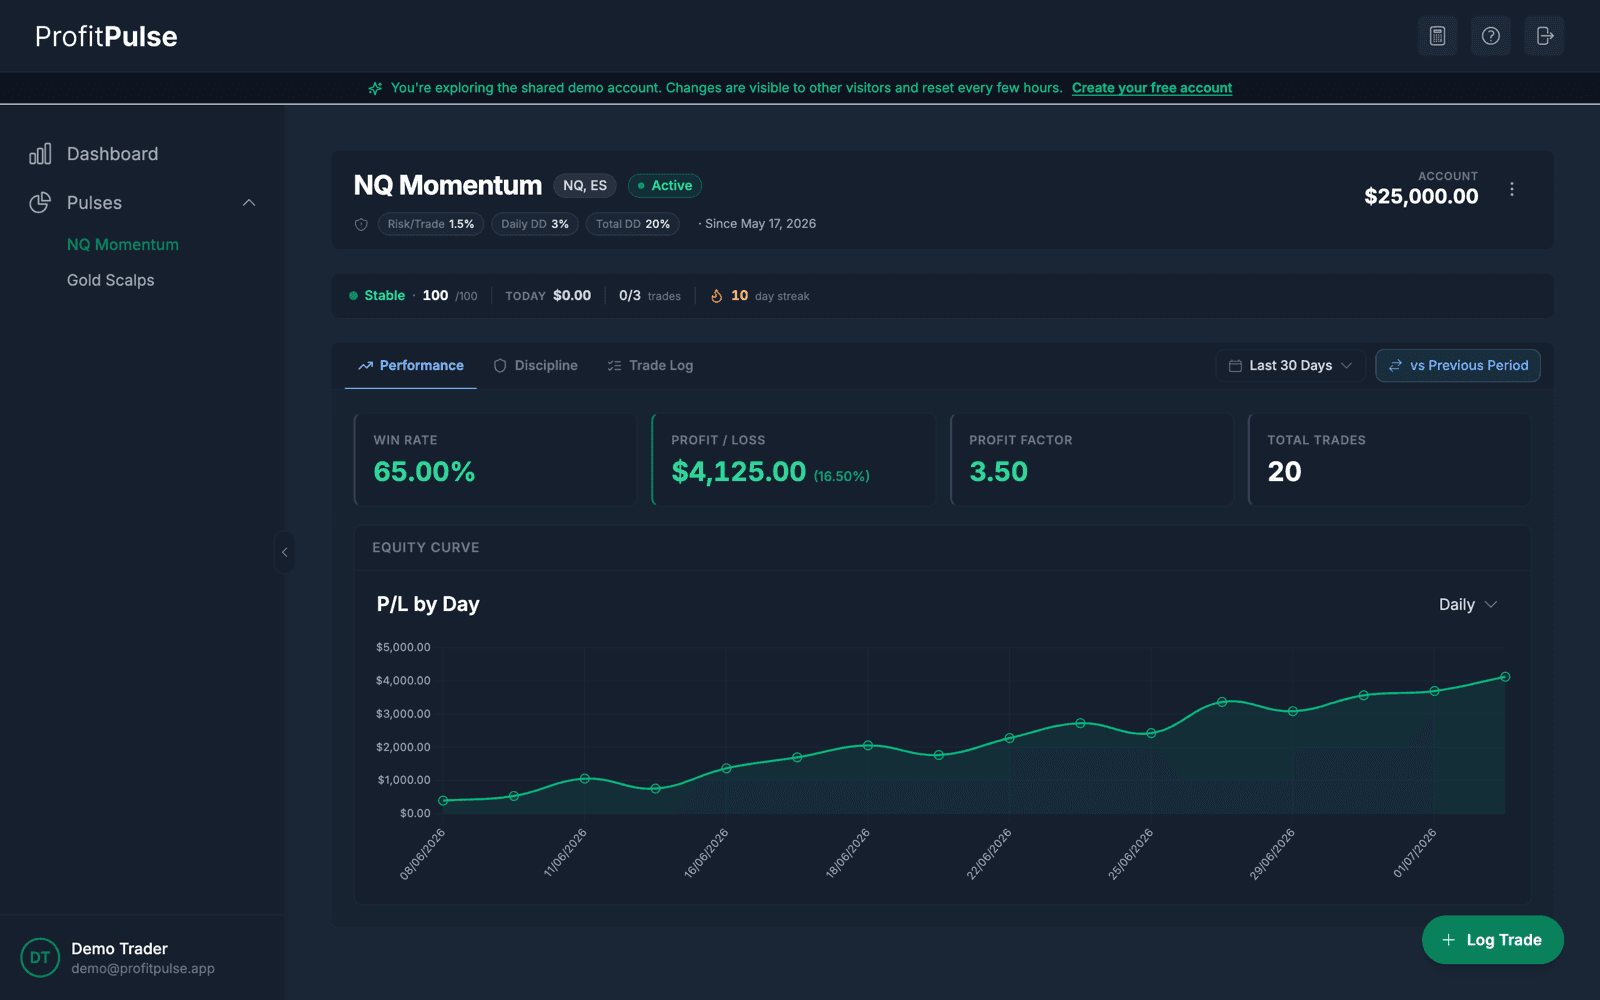Select Gold Scalps pulse in sidebar
Viewport: 1600px width, 1000px height.
pyautogui.click(x=111, y=280)
